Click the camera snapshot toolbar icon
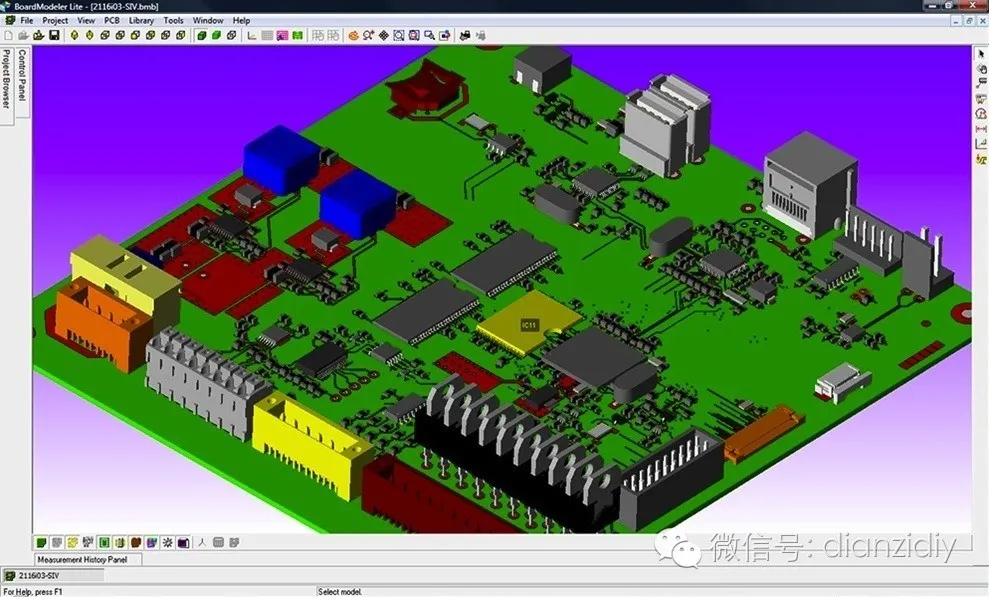 (465, 35)
